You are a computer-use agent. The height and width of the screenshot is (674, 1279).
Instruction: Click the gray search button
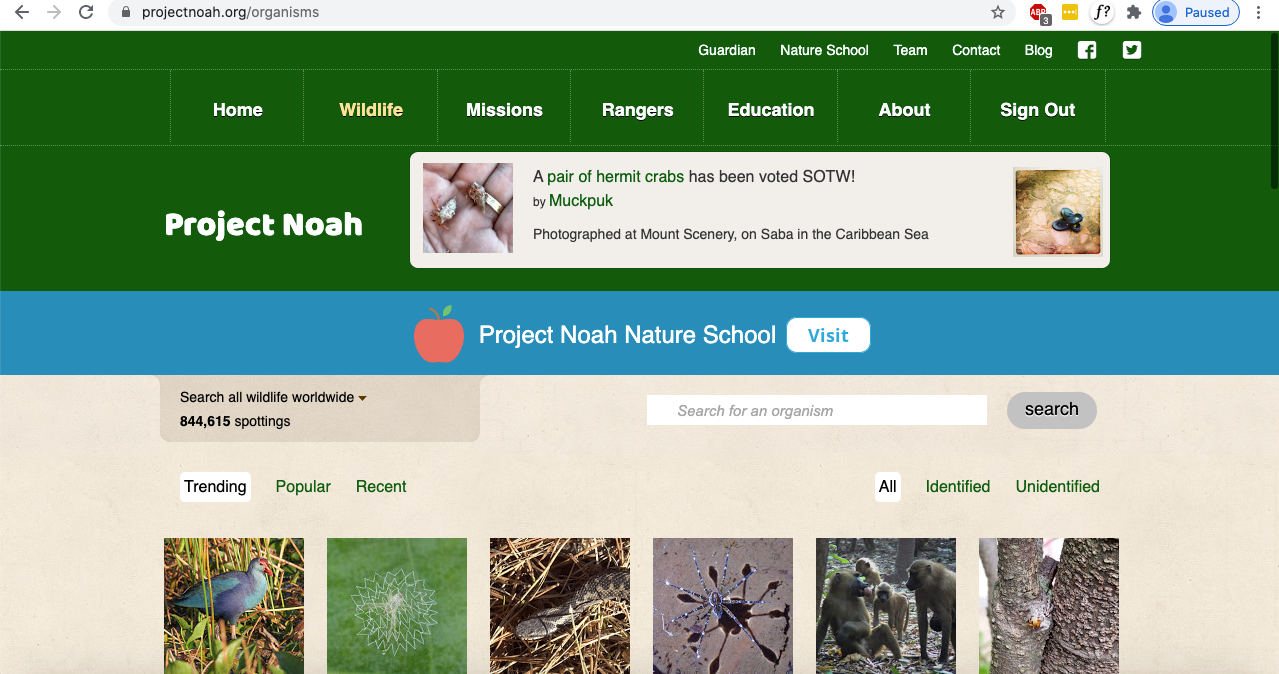coord(1051,410)
